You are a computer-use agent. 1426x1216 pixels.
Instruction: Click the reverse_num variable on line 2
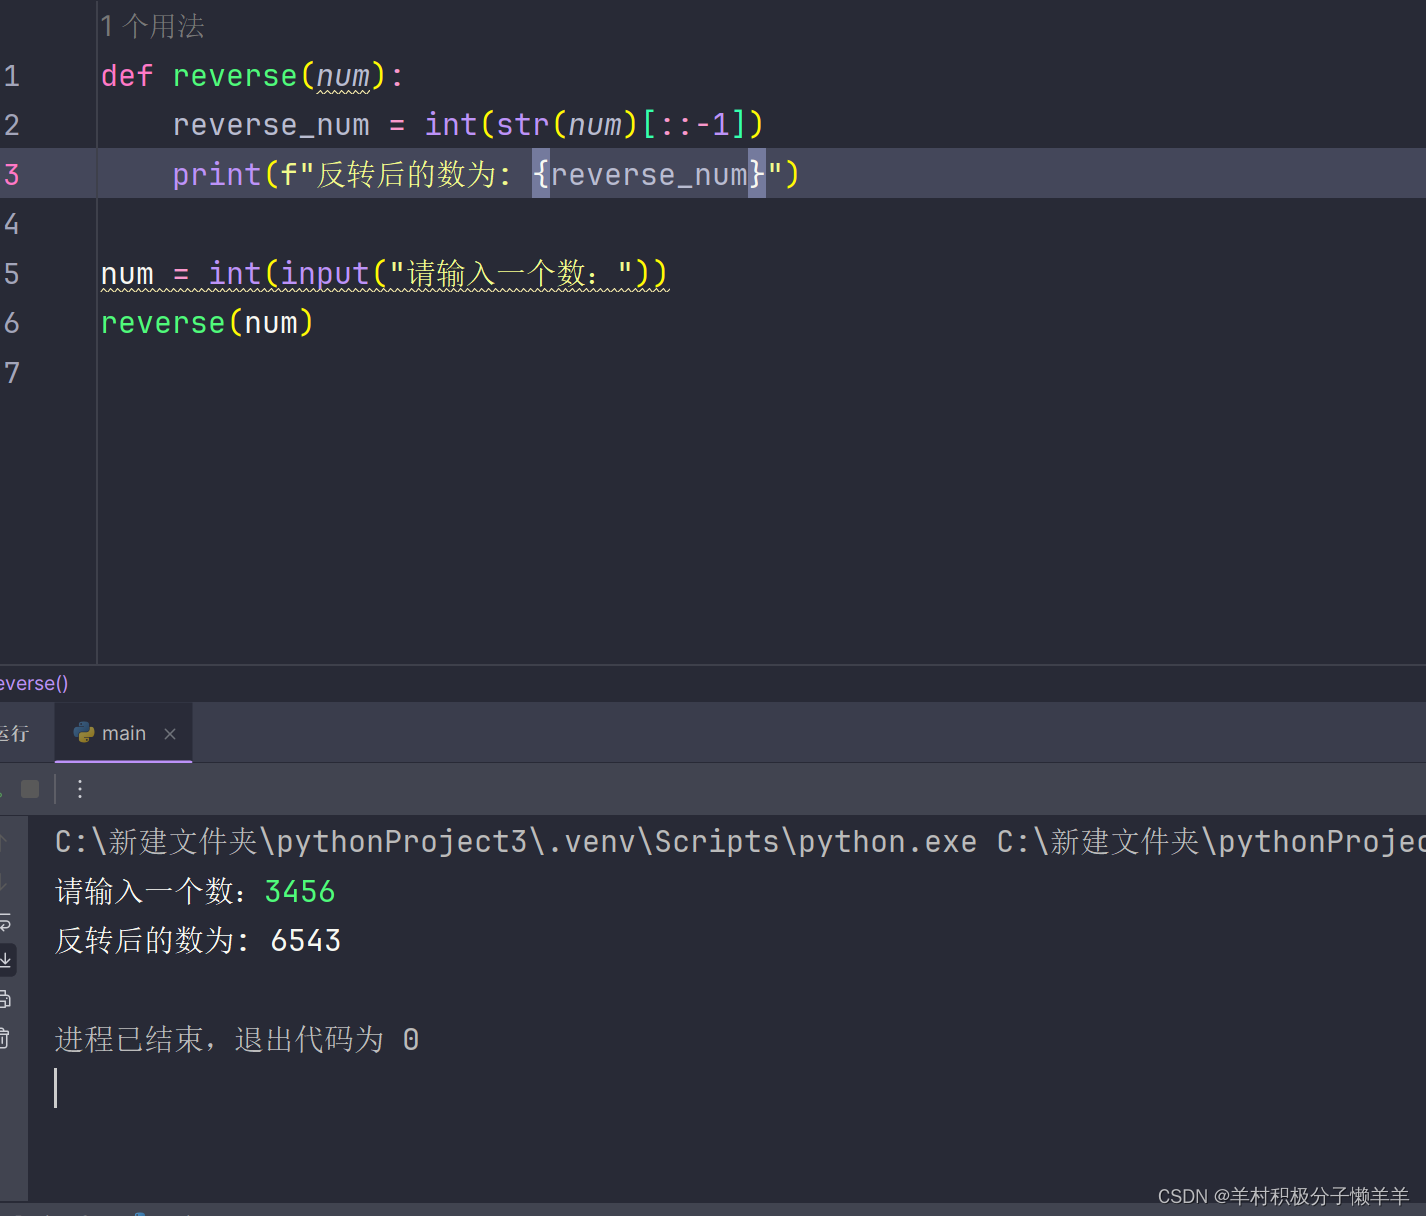(271, 125)
